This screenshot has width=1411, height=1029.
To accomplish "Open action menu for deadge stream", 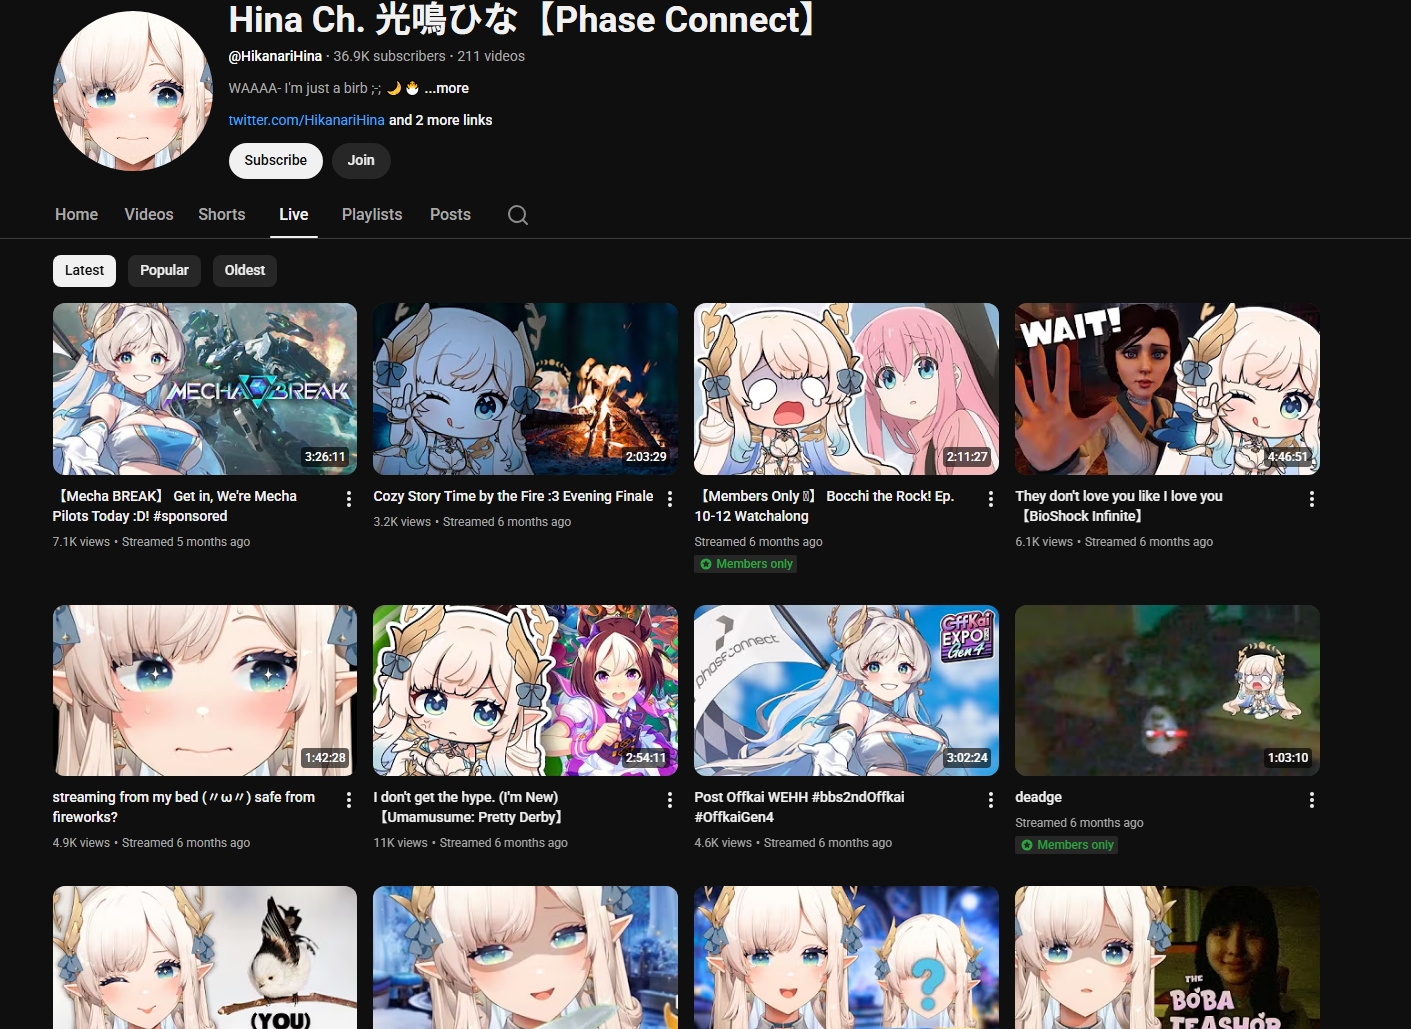I will pos(1311,800).
